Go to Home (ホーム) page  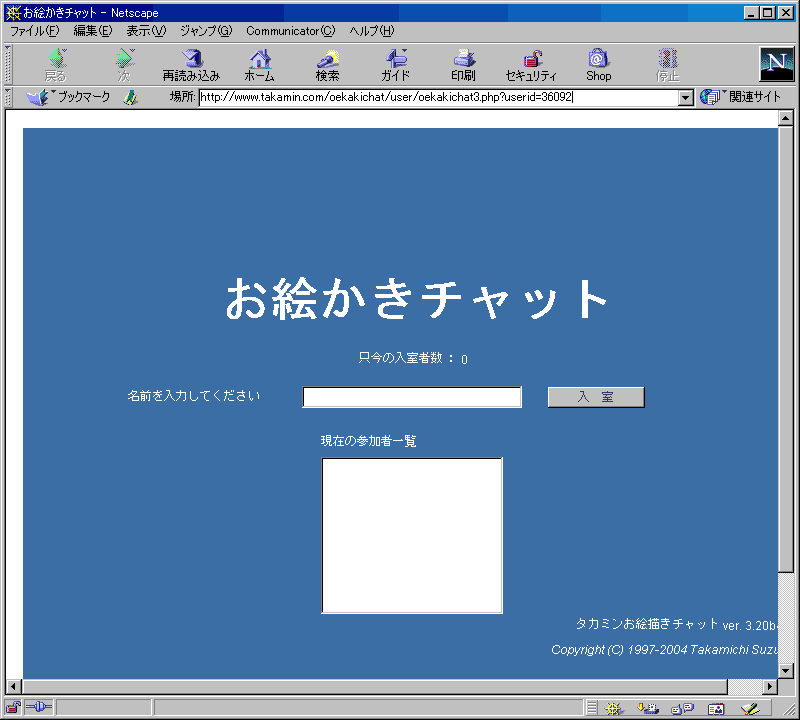pos(259,65)
